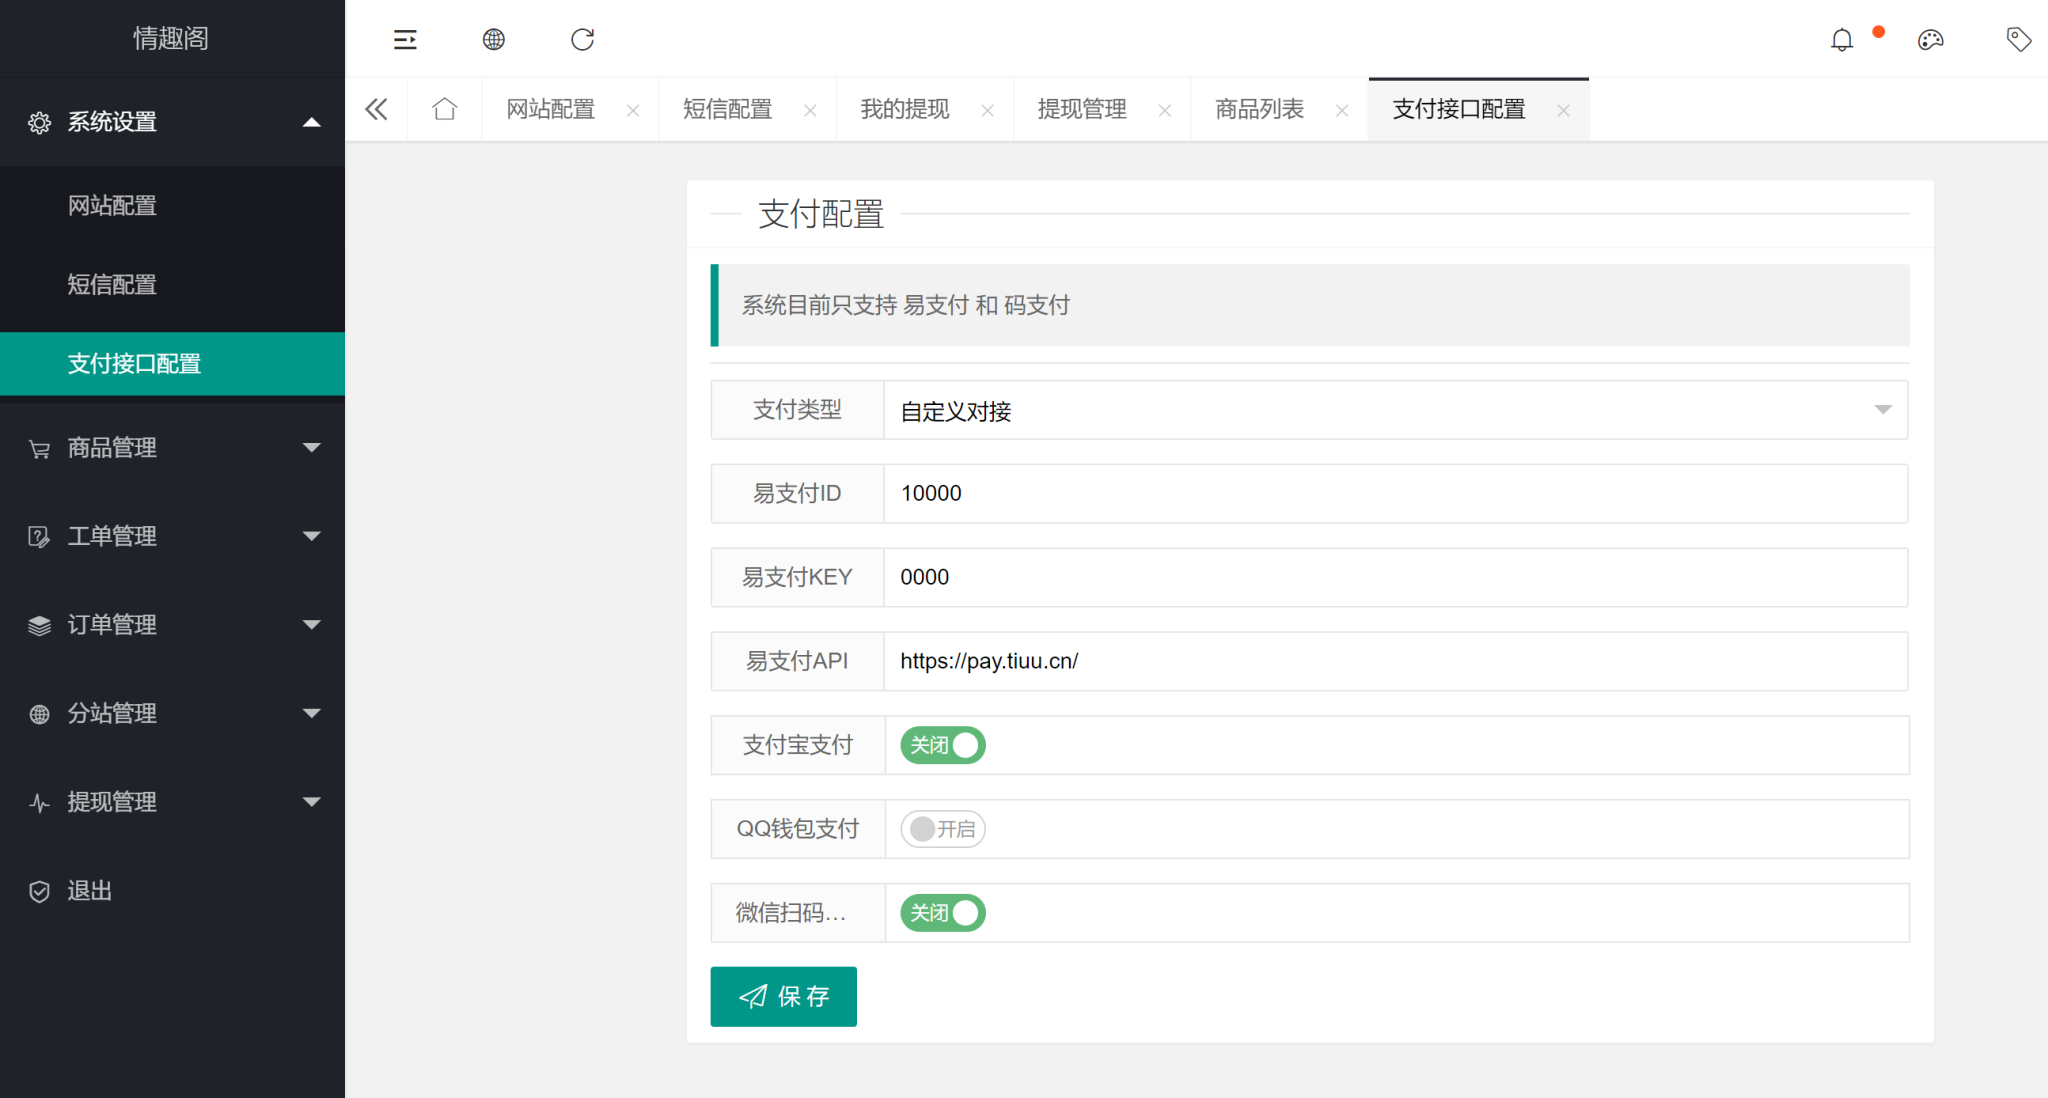Screen dimensions: 2048x1098
Task: Close the 我的提现 tab
Action: pos(987,110)
